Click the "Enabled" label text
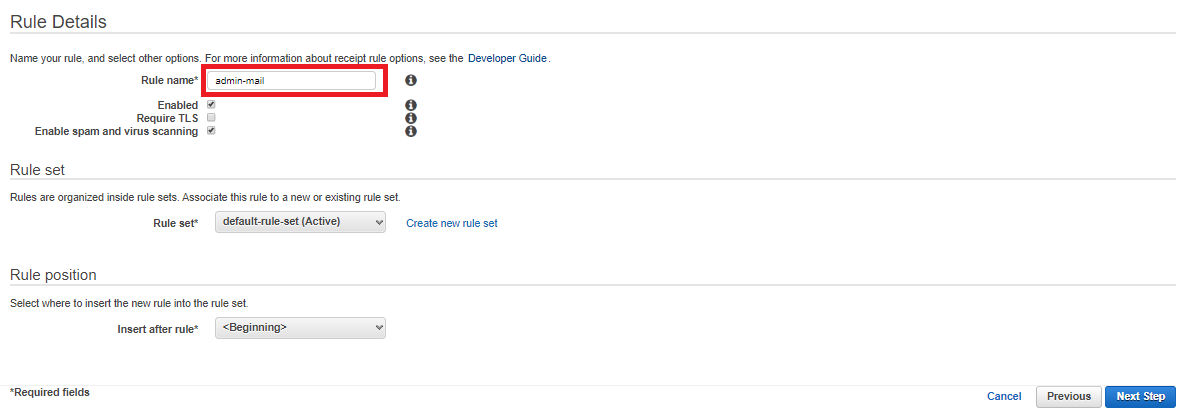 pyautogui.click(x=178, y=105)
